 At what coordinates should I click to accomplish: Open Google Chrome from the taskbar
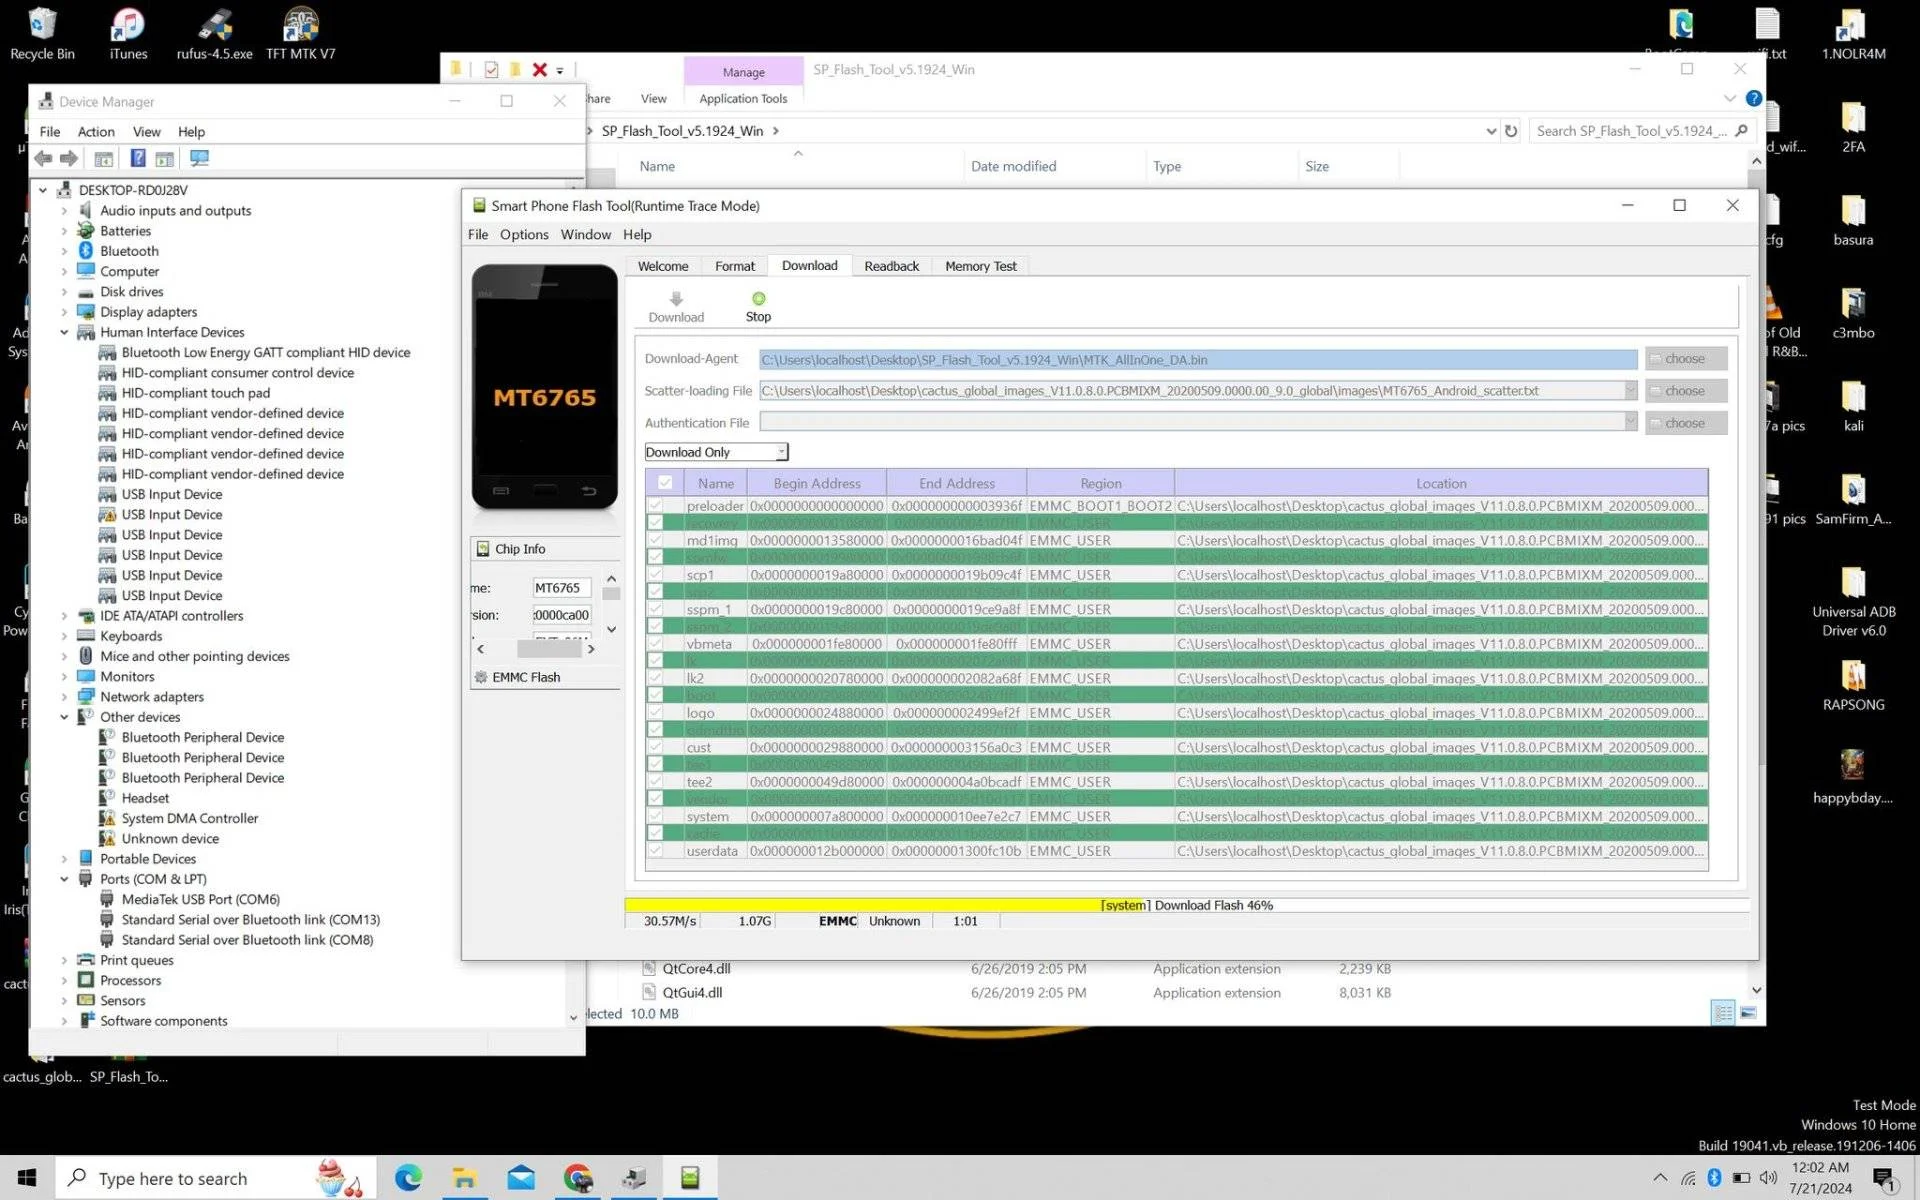[577, 1178]
